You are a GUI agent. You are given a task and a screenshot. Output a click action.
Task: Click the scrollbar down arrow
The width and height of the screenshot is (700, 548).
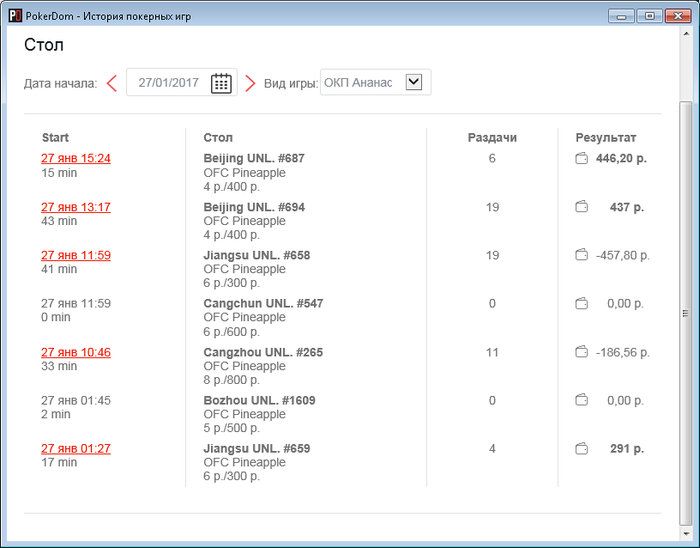(686, 534)
